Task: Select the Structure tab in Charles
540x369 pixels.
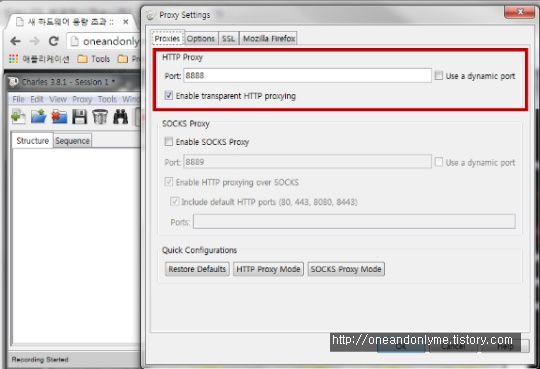Action: pyautogui.click(x=32, y=141)
